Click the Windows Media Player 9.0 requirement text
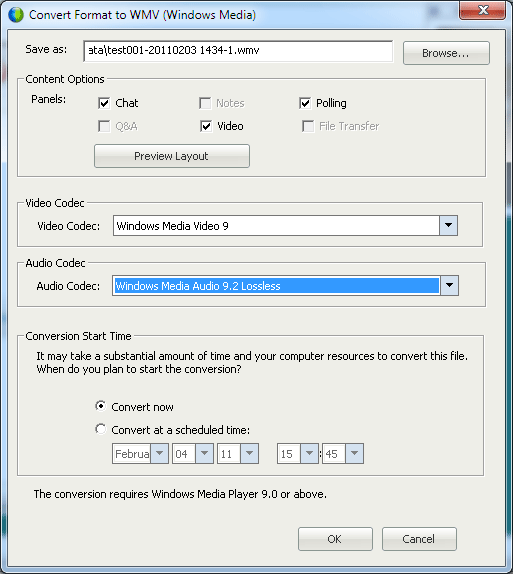Image resolution: width=513 pixels, height=574 pixels. (180, 494)
